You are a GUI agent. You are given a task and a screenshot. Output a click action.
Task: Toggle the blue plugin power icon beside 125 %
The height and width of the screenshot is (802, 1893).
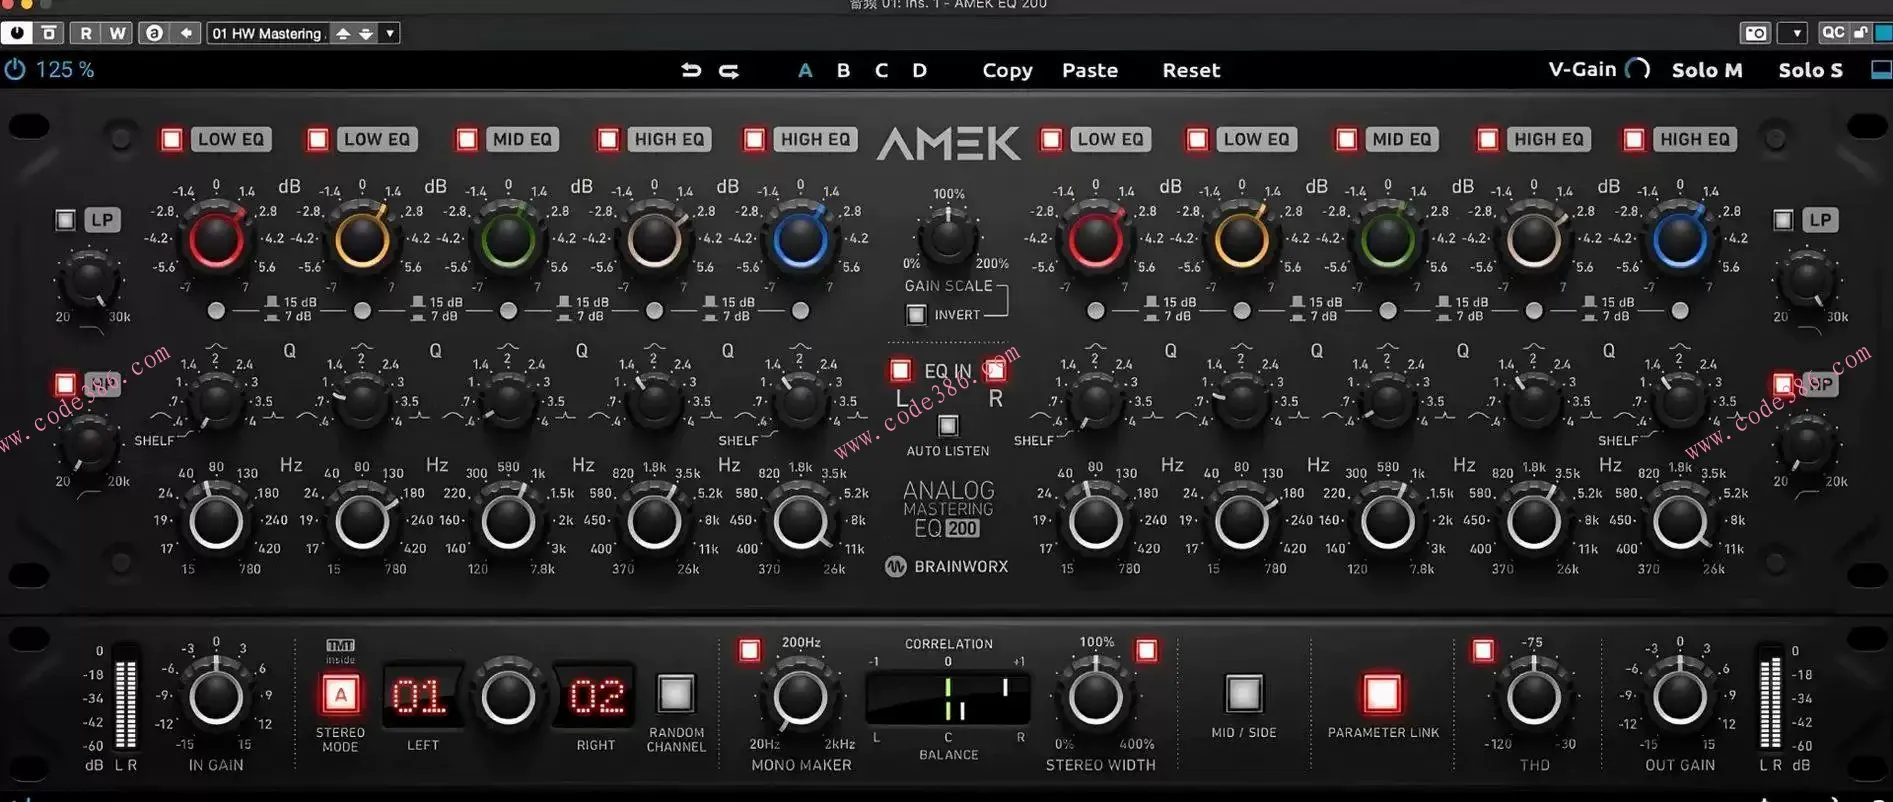click(15, 70)
